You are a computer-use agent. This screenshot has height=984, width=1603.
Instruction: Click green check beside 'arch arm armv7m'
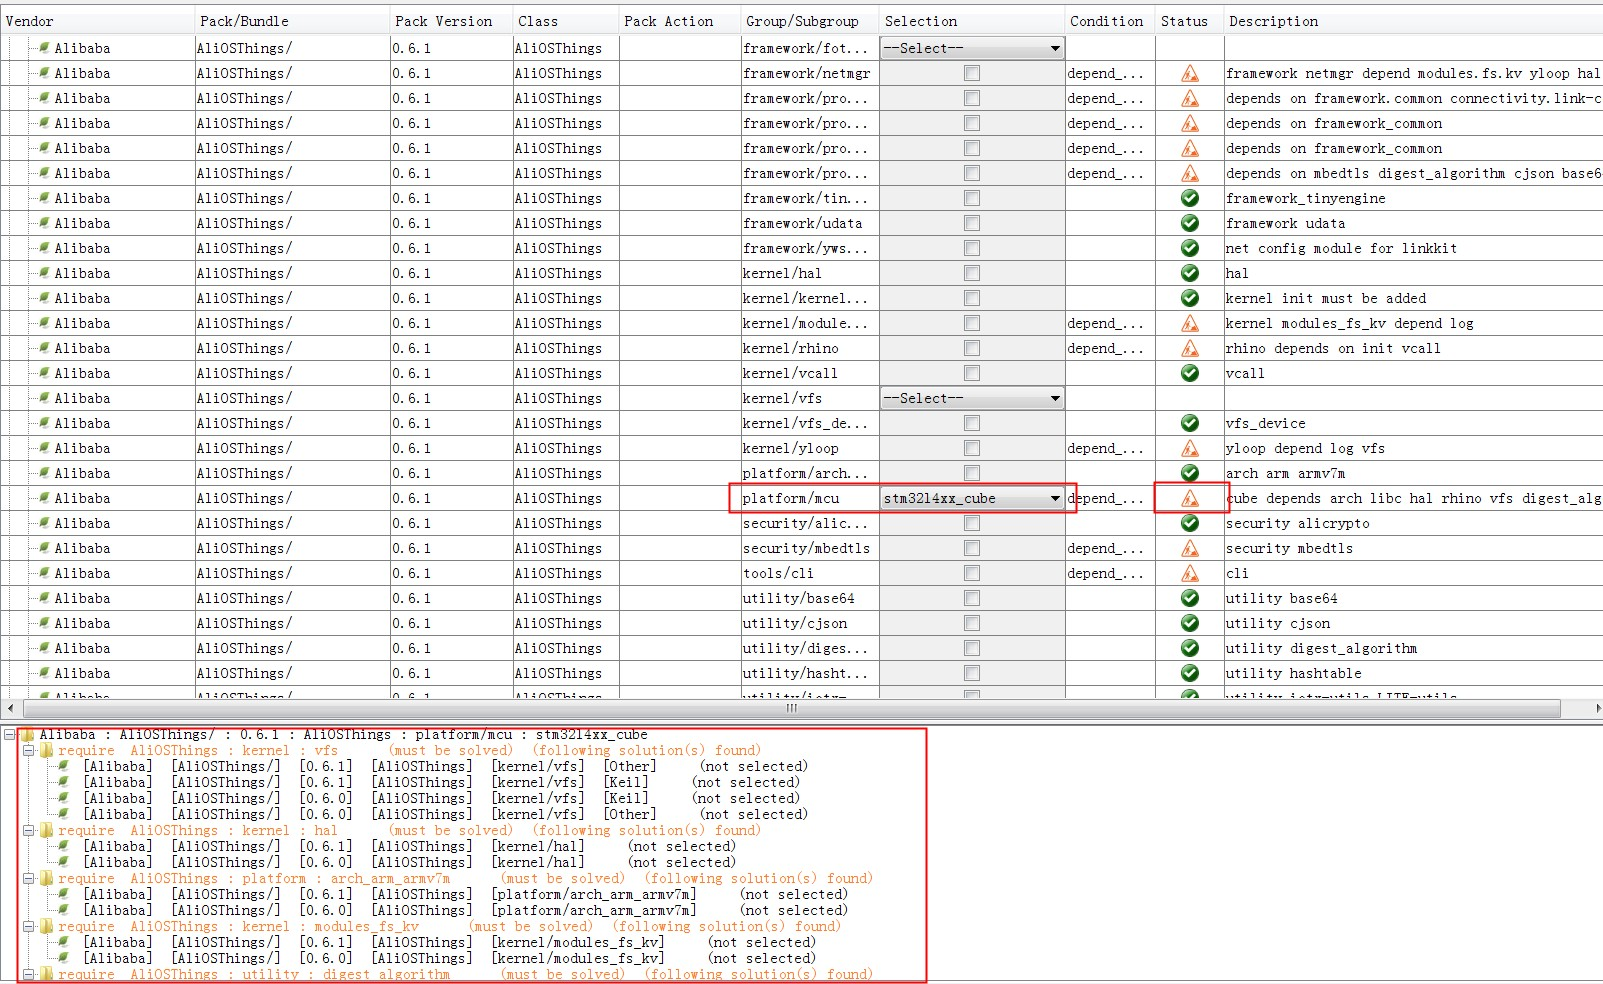(x=1190, y=473)
